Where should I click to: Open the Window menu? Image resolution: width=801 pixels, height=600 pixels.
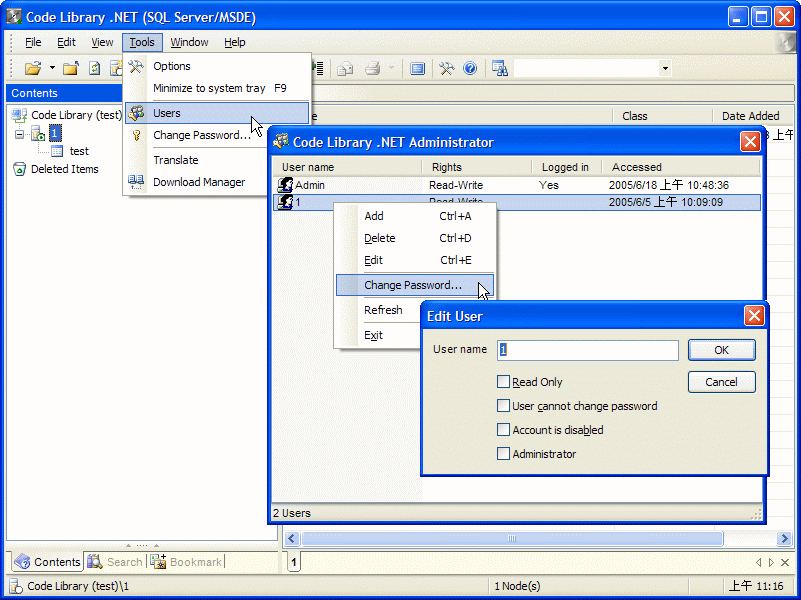click(189, 42)
